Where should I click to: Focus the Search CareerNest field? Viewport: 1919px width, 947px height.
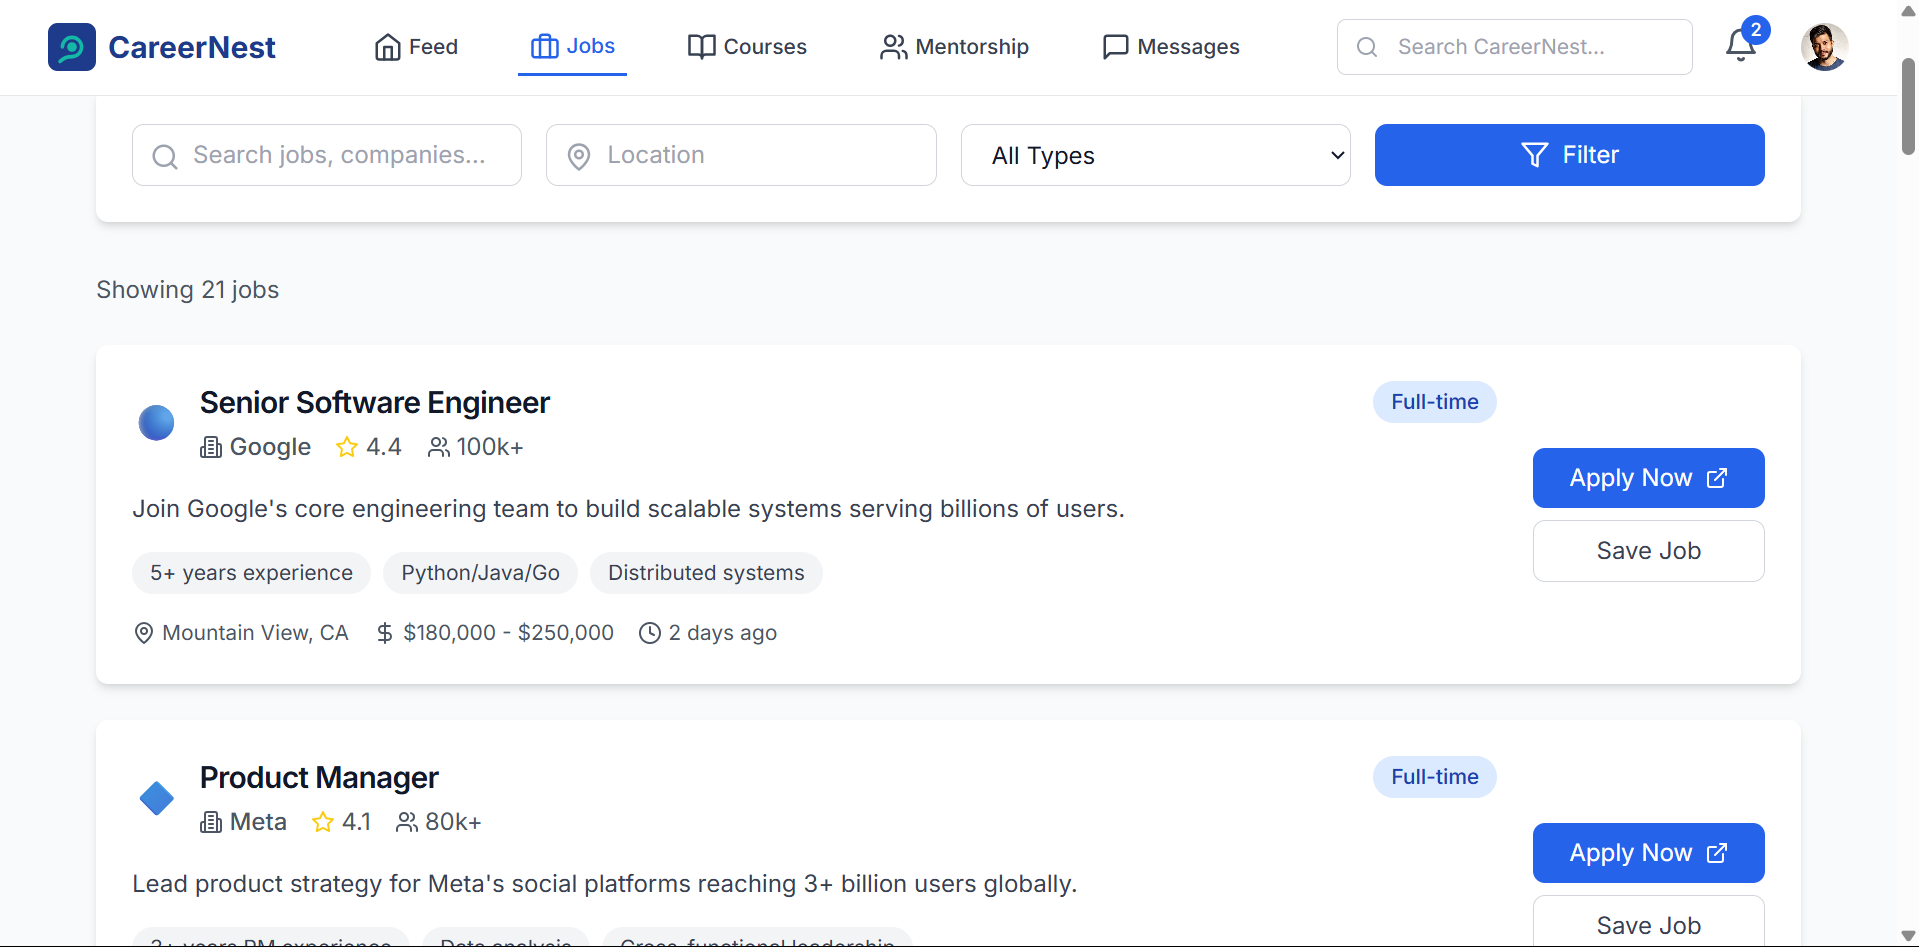tap(1514, 47)
